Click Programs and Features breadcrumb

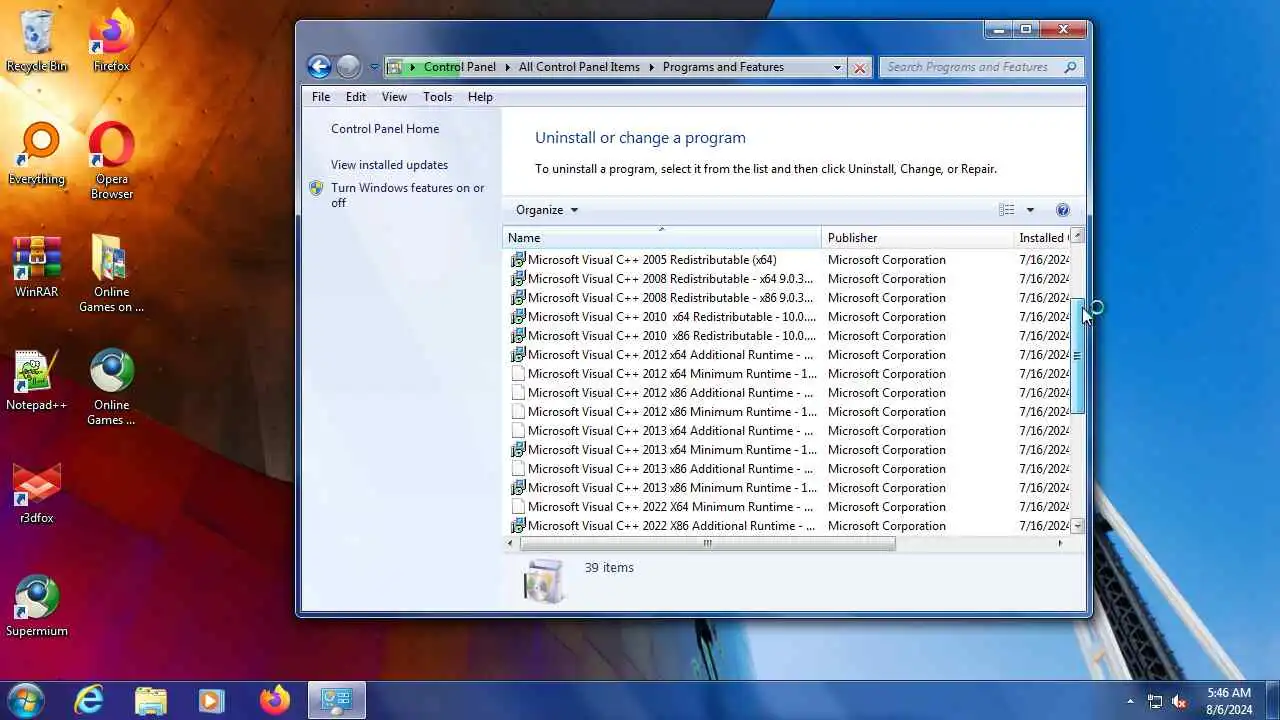click(x=723, y=67)
